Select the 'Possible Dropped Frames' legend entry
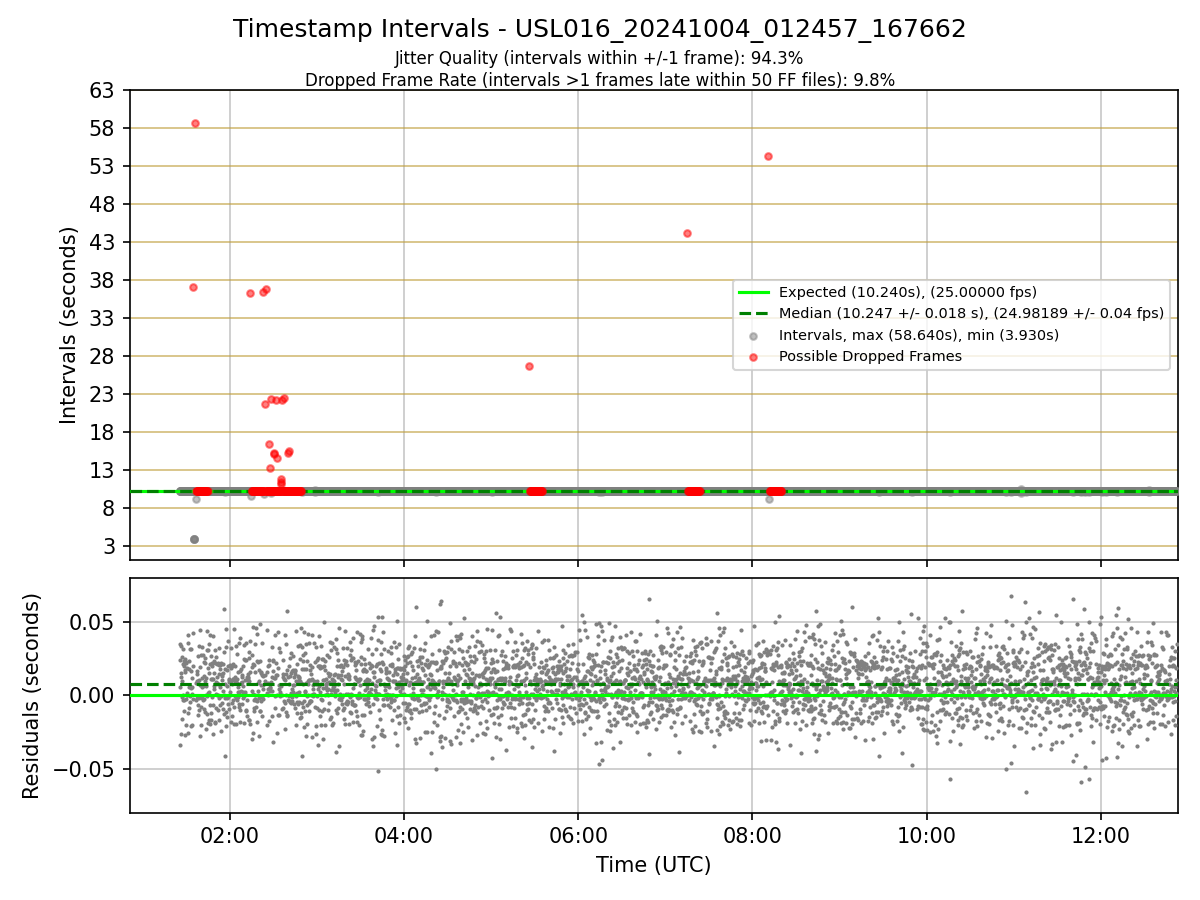This screenshot has height=900, width=1200. pyautogui.click(x=870, y=356)
